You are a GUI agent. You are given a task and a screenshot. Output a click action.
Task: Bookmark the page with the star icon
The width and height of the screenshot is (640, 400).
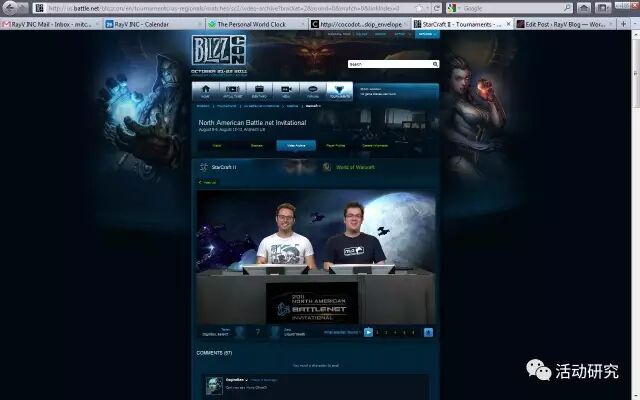coord(419,8)
